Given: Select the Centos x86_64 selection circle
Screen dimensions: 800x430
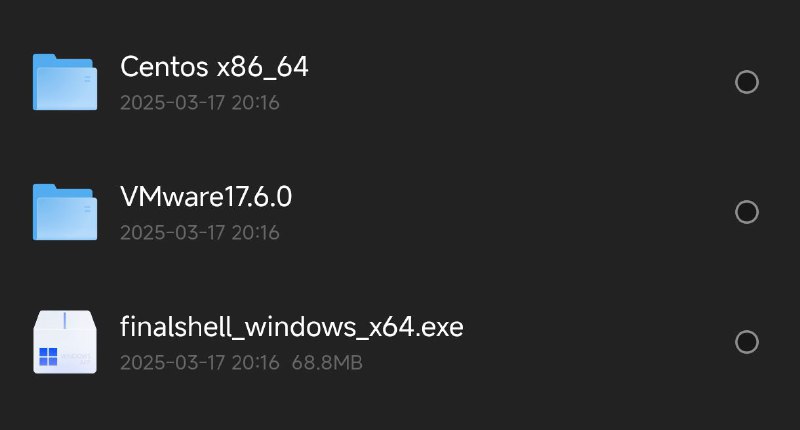Looking at the screenshot, I should 746,82.
